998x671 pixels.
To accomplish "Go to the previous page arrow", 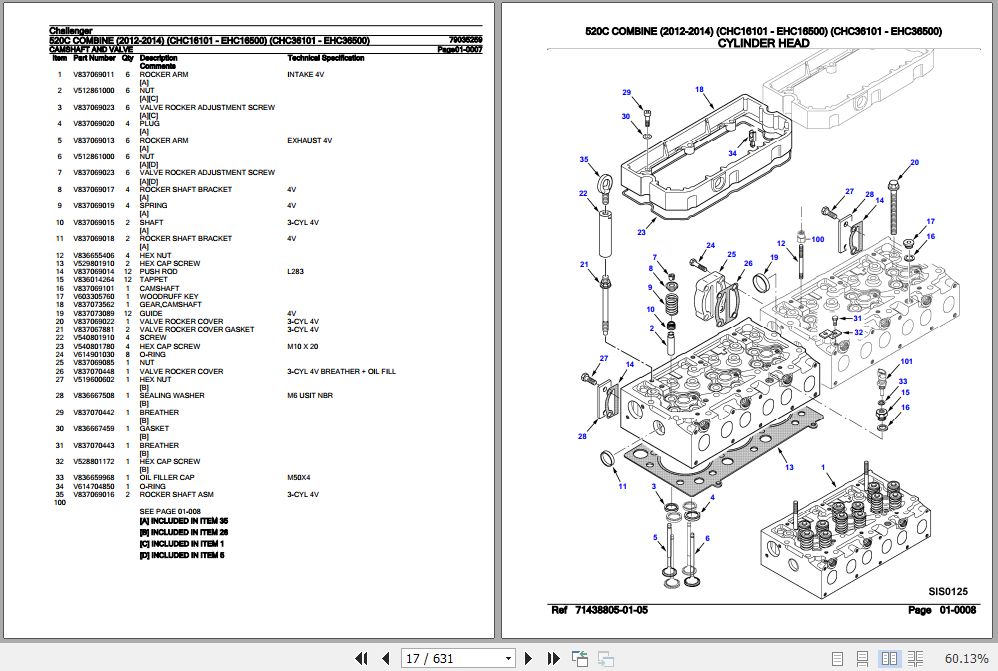I will tap(386, 658).
